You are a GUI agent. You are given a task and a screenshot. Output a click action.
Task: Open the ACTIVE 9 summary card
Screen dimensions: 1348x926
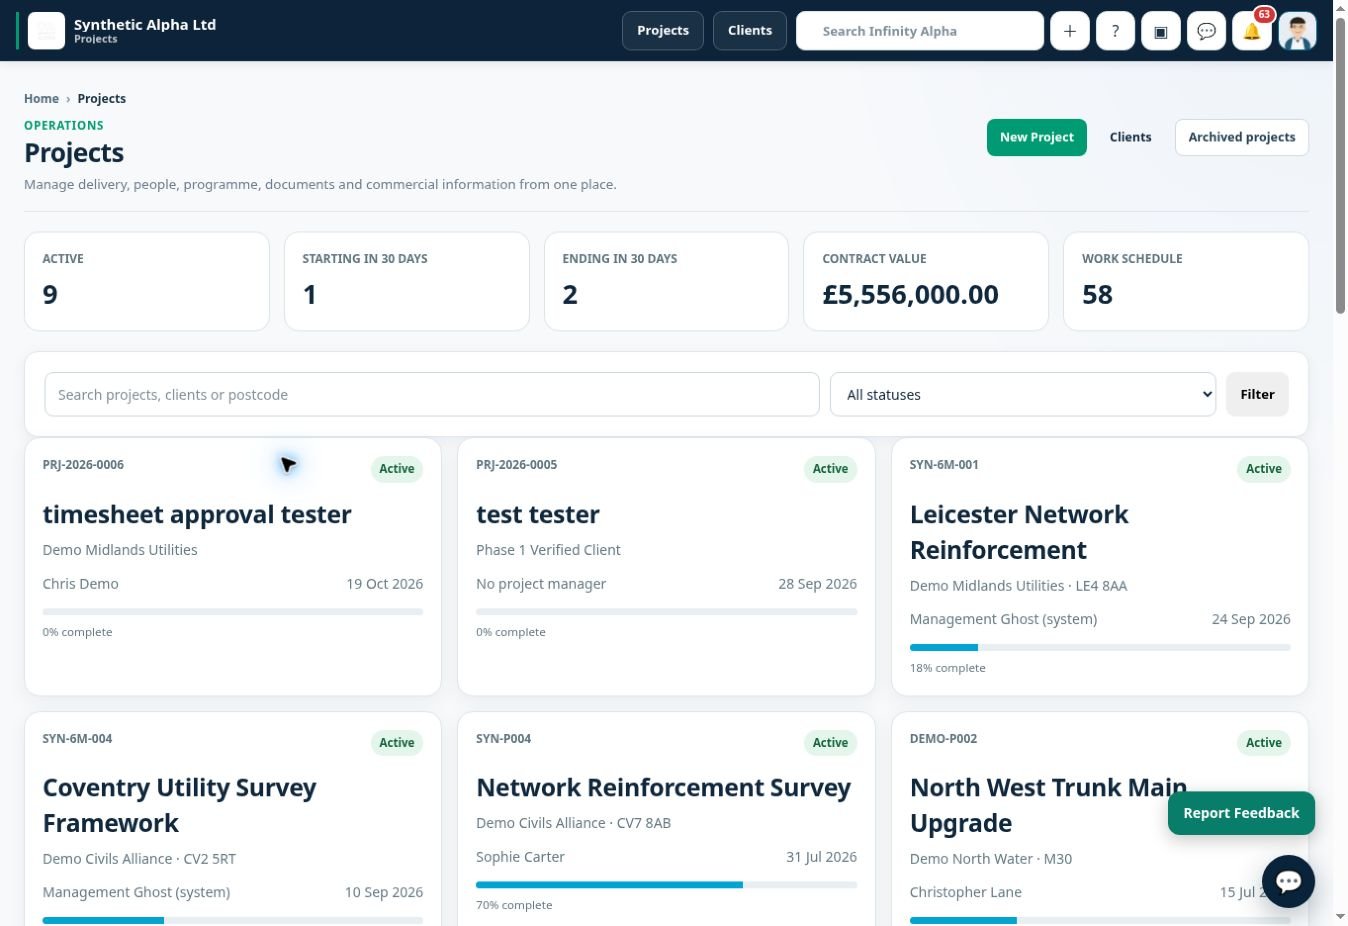pyautogui.click(x=147, y=281)
